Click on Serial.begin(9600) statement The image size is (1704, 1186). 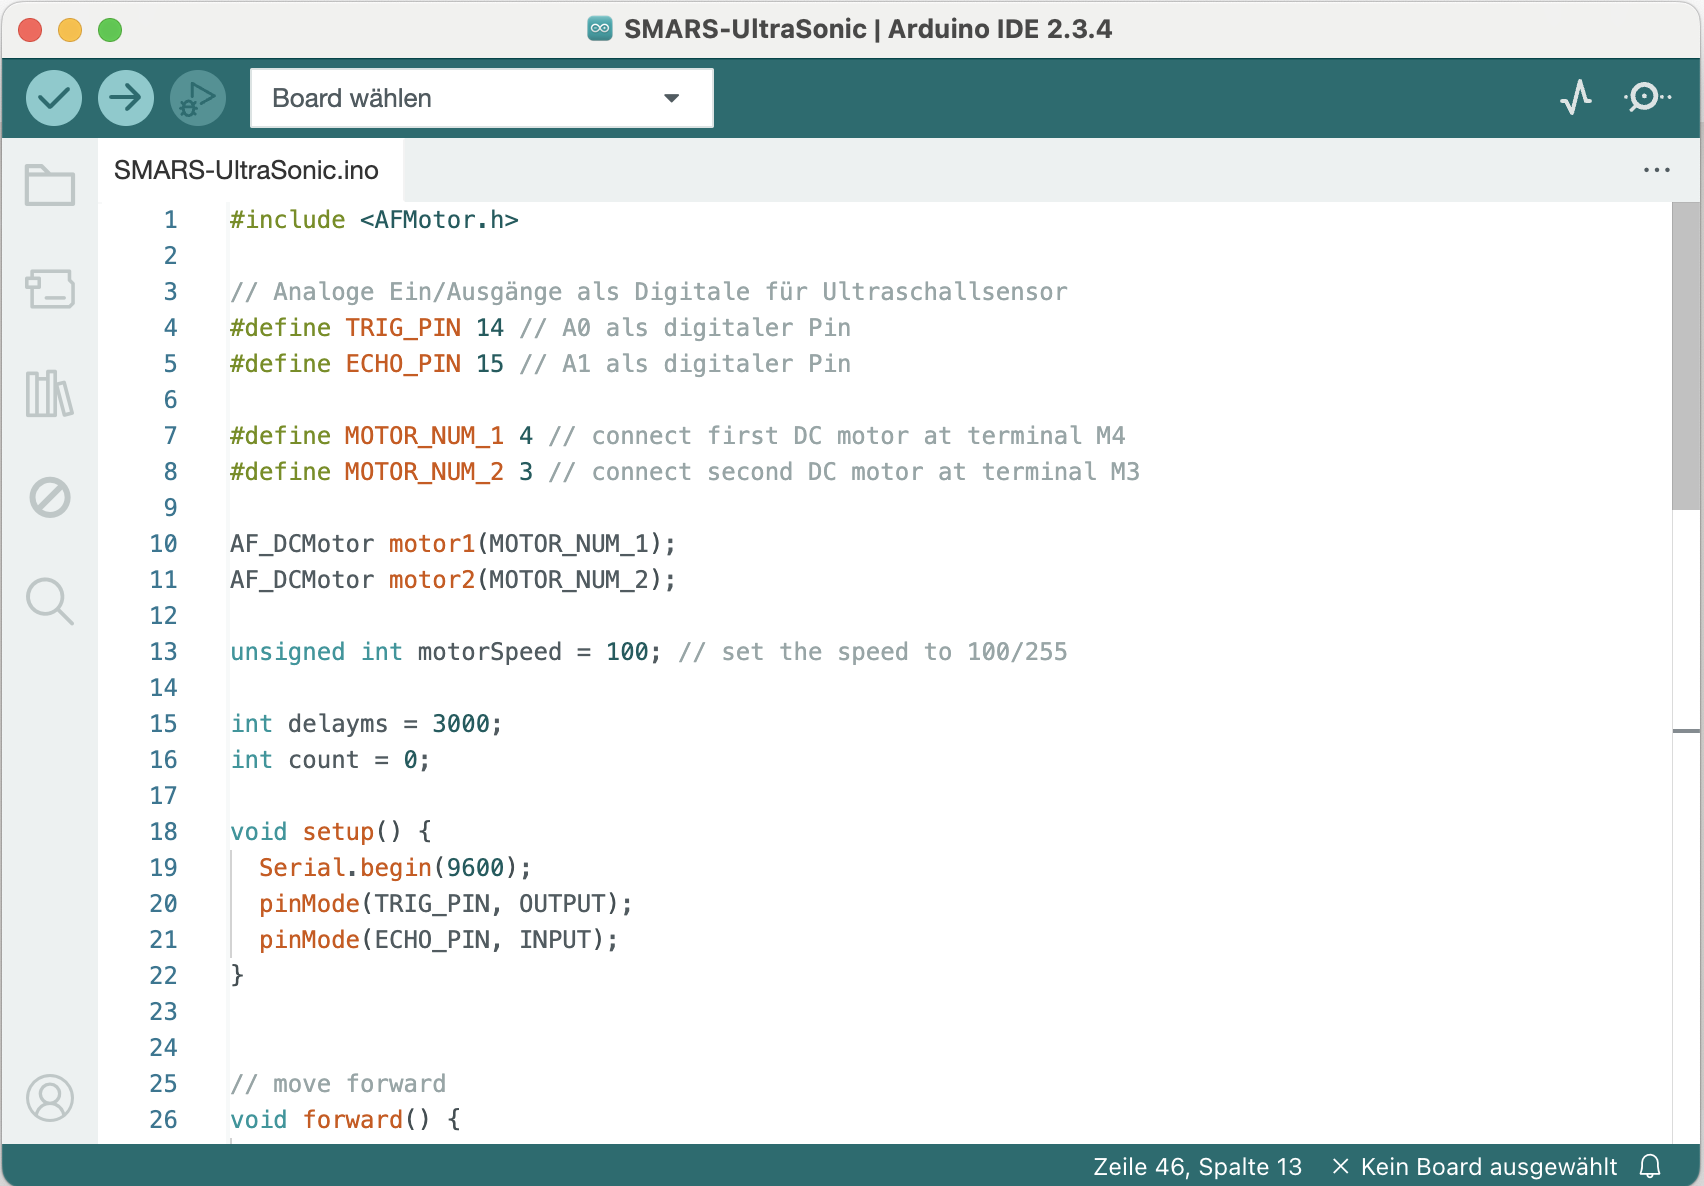click(395, 868)
